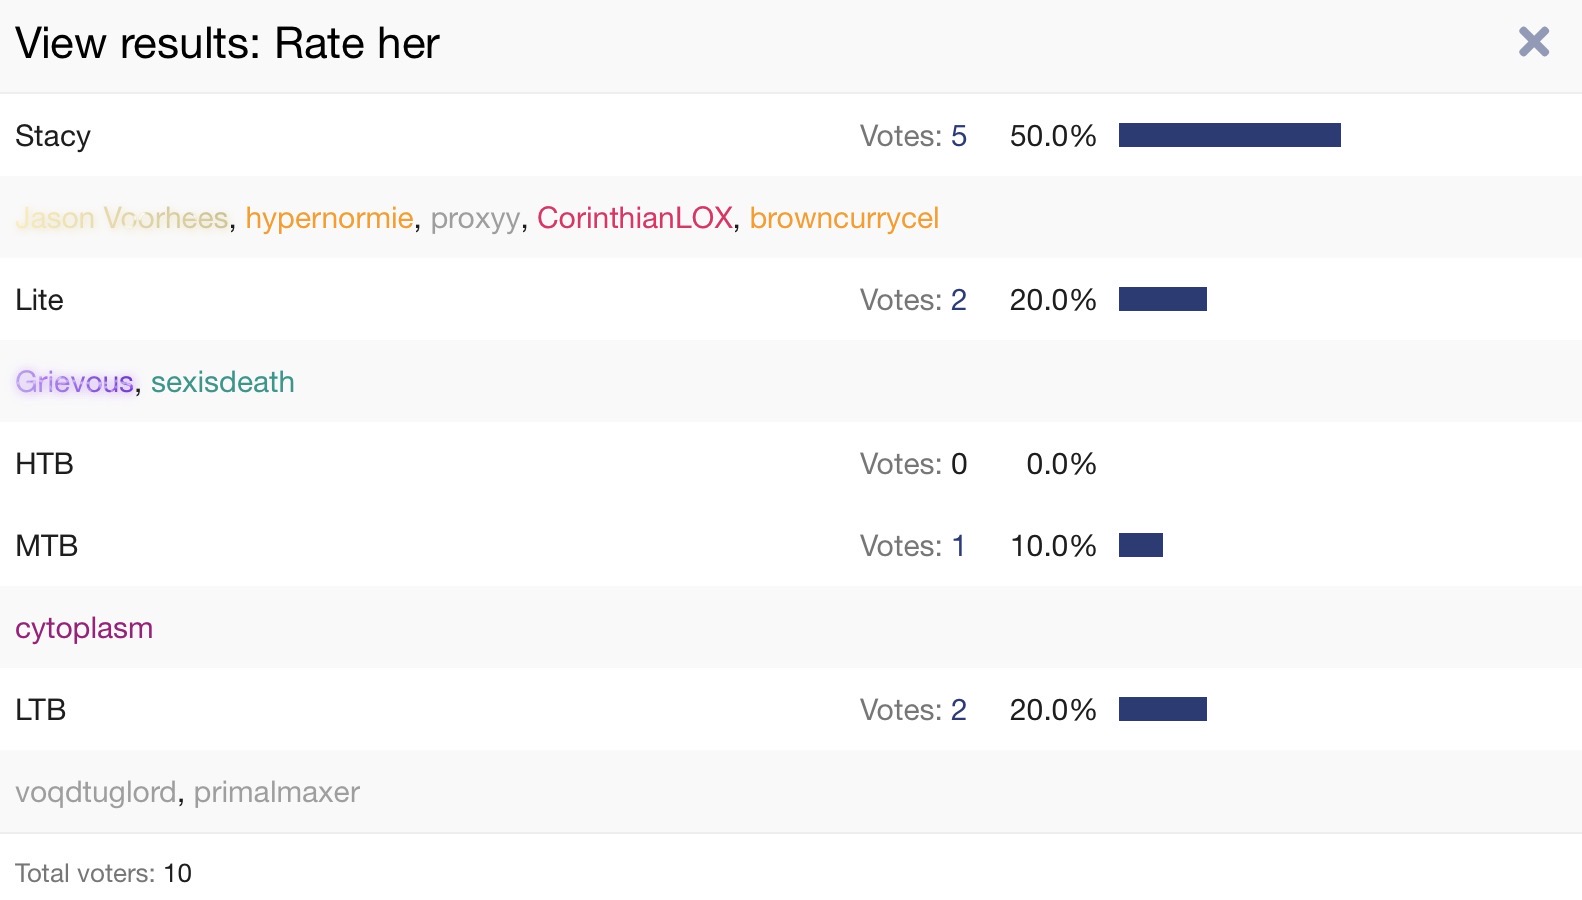Image resolution: width=1582 pixels, height=900 pixels.
Task: Click the Grievous username
Action: tap(75, 382)
